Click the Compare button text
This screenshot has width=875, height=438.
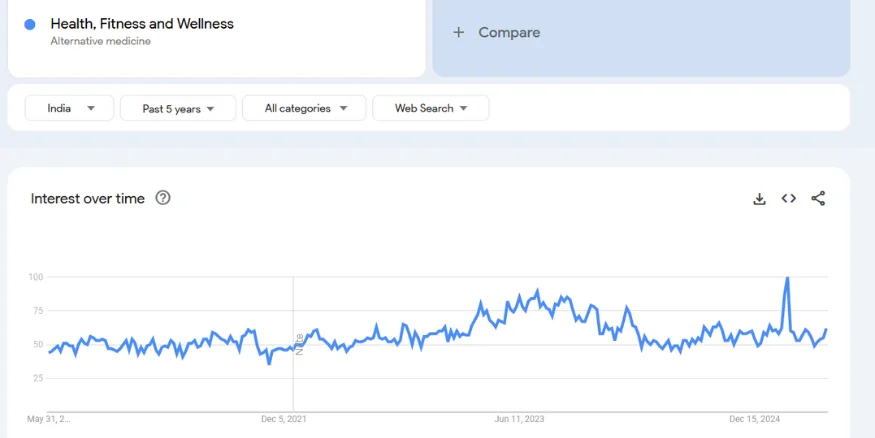click(509, 32)
